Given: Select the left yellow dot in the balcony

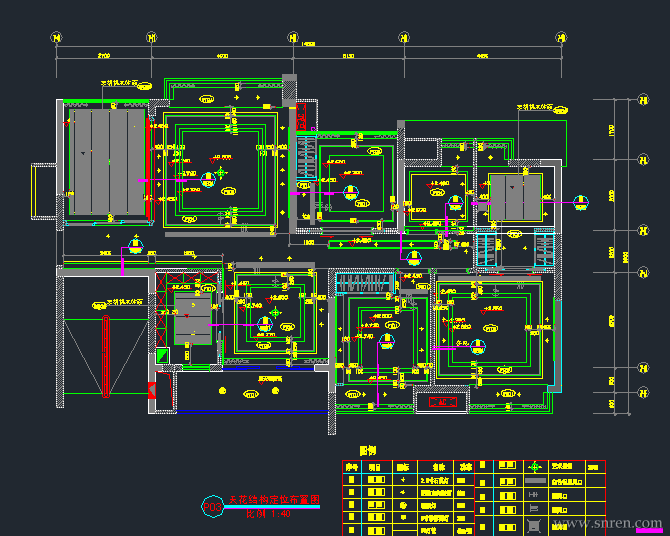Looking at the screenshot, I should [222, 390].
